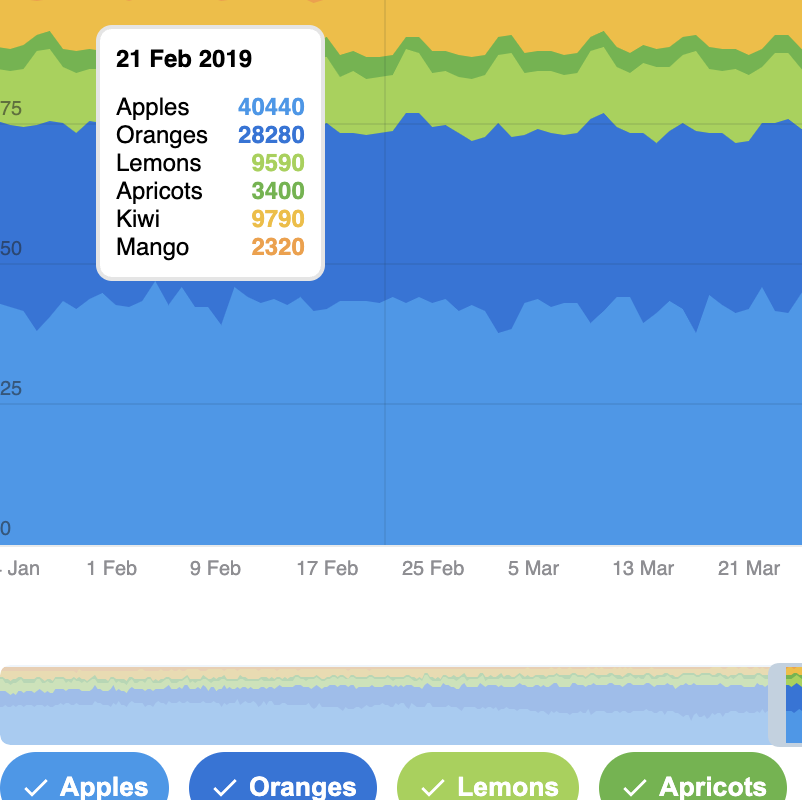Select the 21 Feb 2019 tooltip title

[x=184, y=59]
